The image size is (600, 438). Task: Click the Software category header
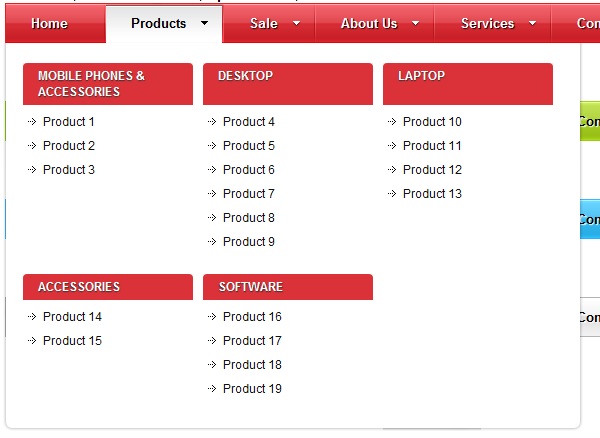pyautogui.click(x=250, y=287)
